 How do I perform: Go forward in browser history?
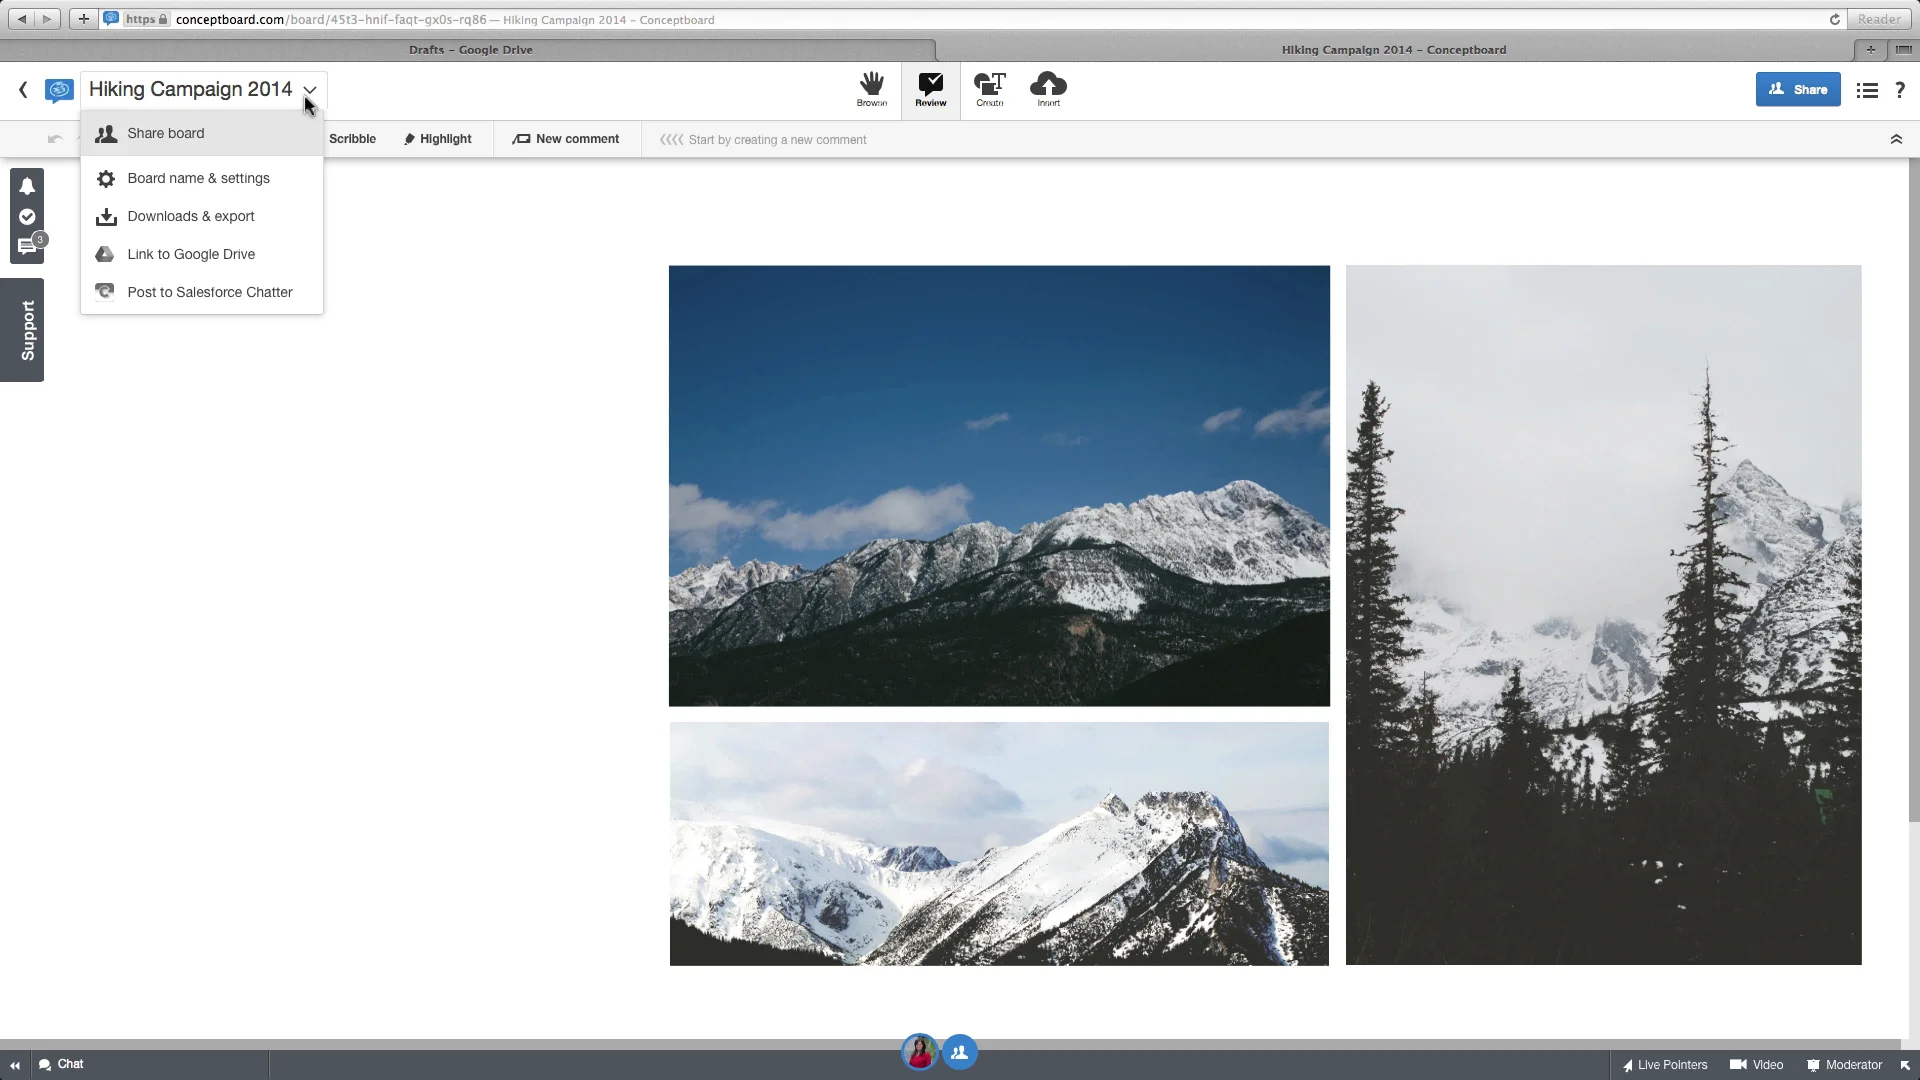pyautogui.click(x=47, y=19)
